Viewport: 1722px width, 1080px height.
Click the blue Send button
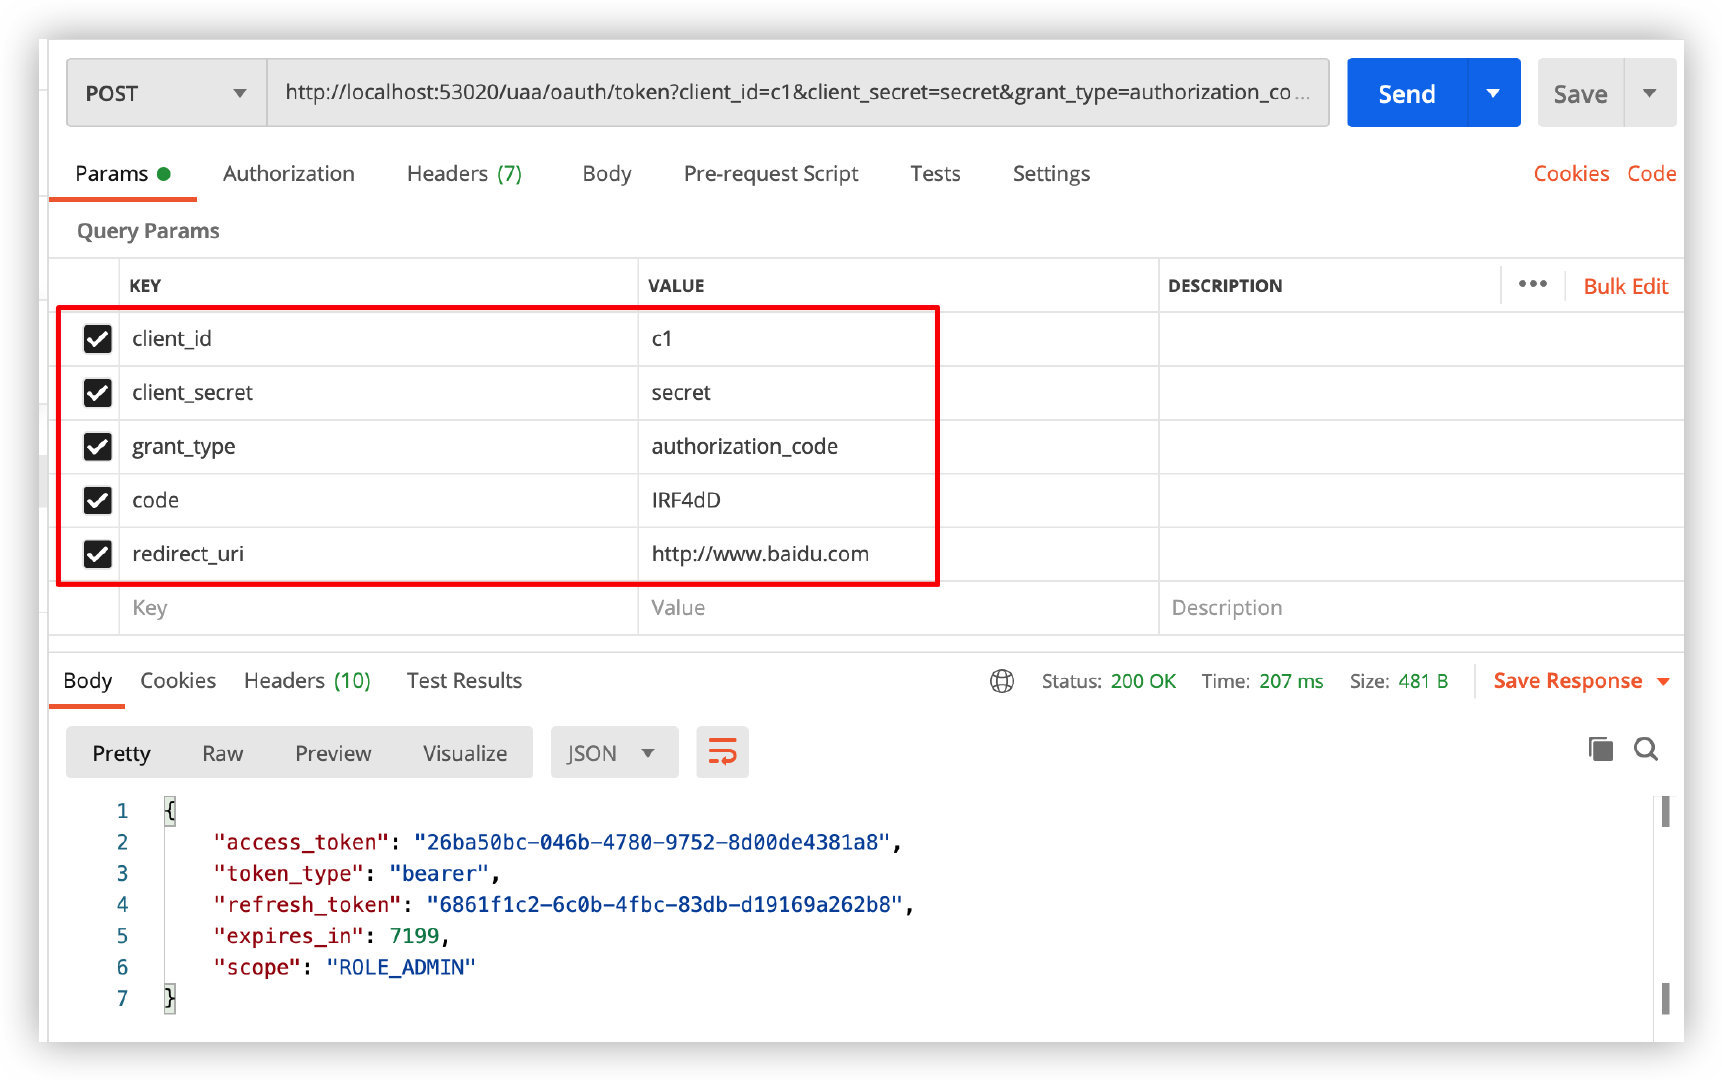coord(1407,93)
